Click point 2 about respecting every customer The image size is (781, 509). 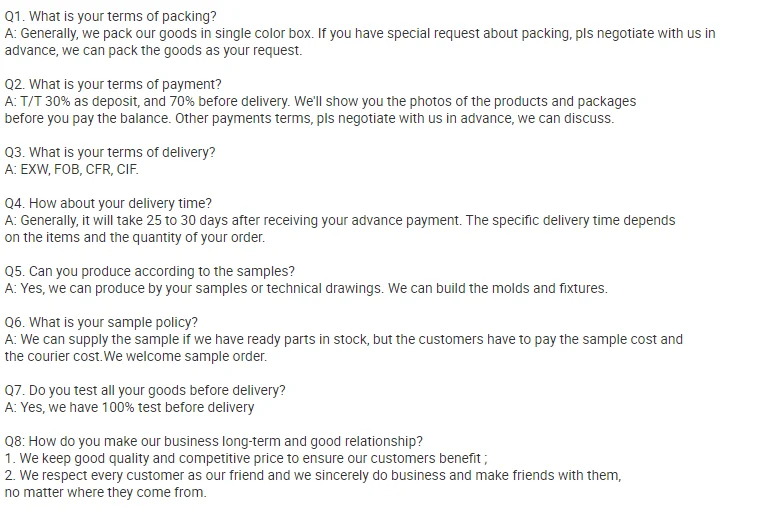coord(313,475)
